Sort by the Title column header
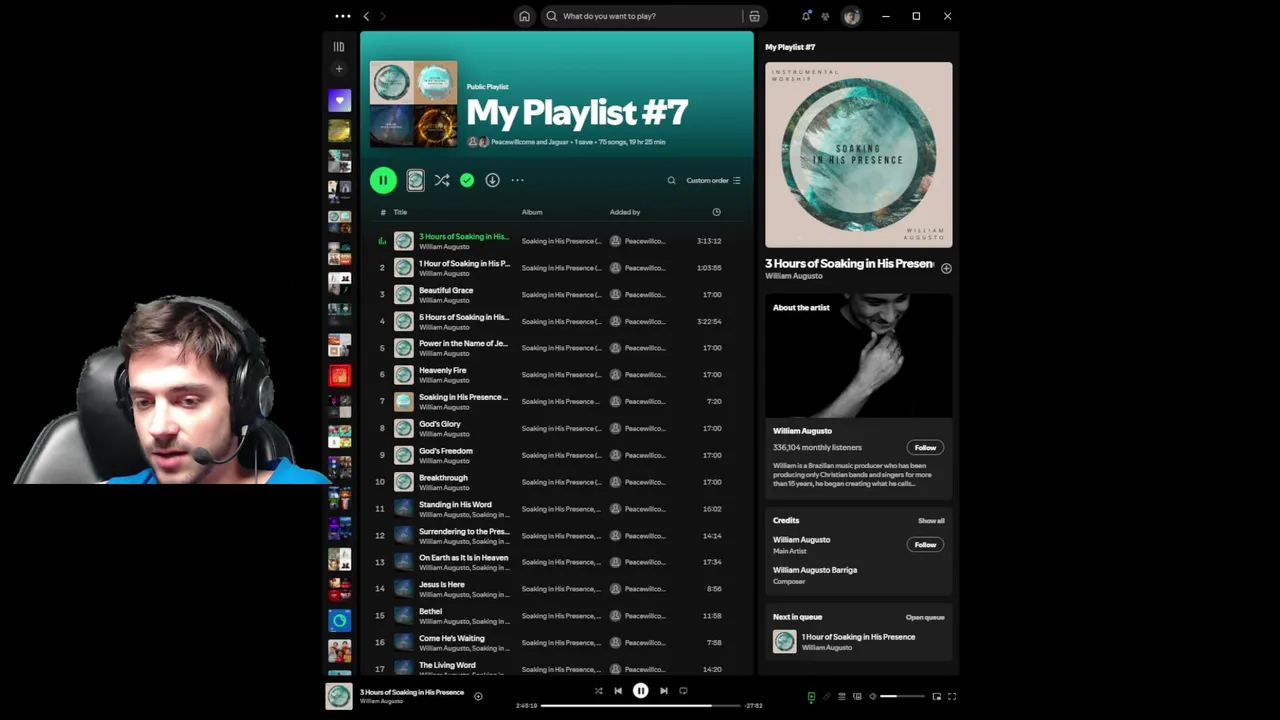The image size is (1280, 720). coord(400,212)
